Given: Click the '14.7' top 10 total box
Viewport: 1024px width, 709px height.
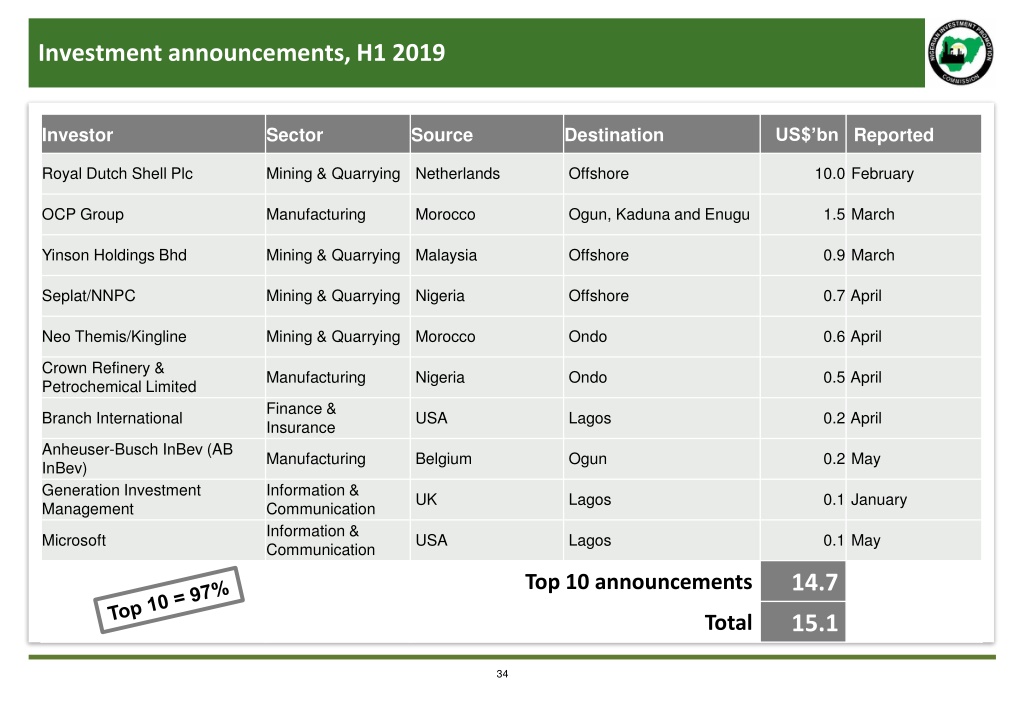Looking at the screenshot, I should (803, 581).
